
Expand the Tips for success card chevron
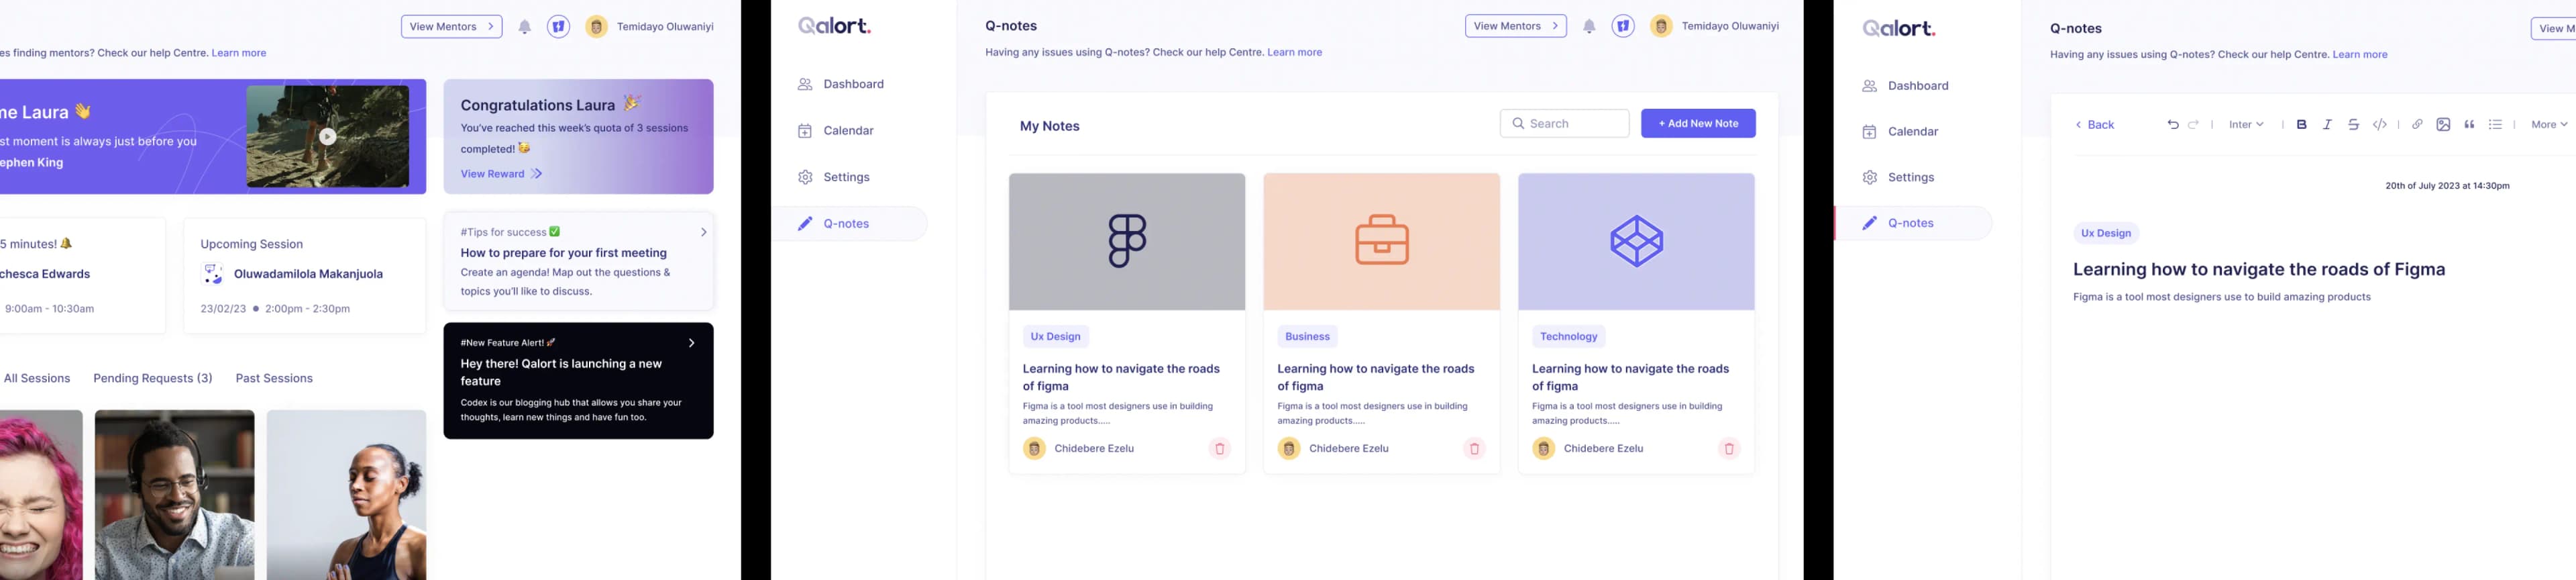click(704, 232)
